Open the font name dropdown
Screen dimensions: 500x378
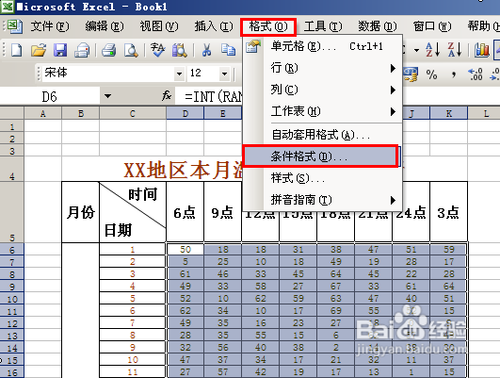click(x=179, y=74)
